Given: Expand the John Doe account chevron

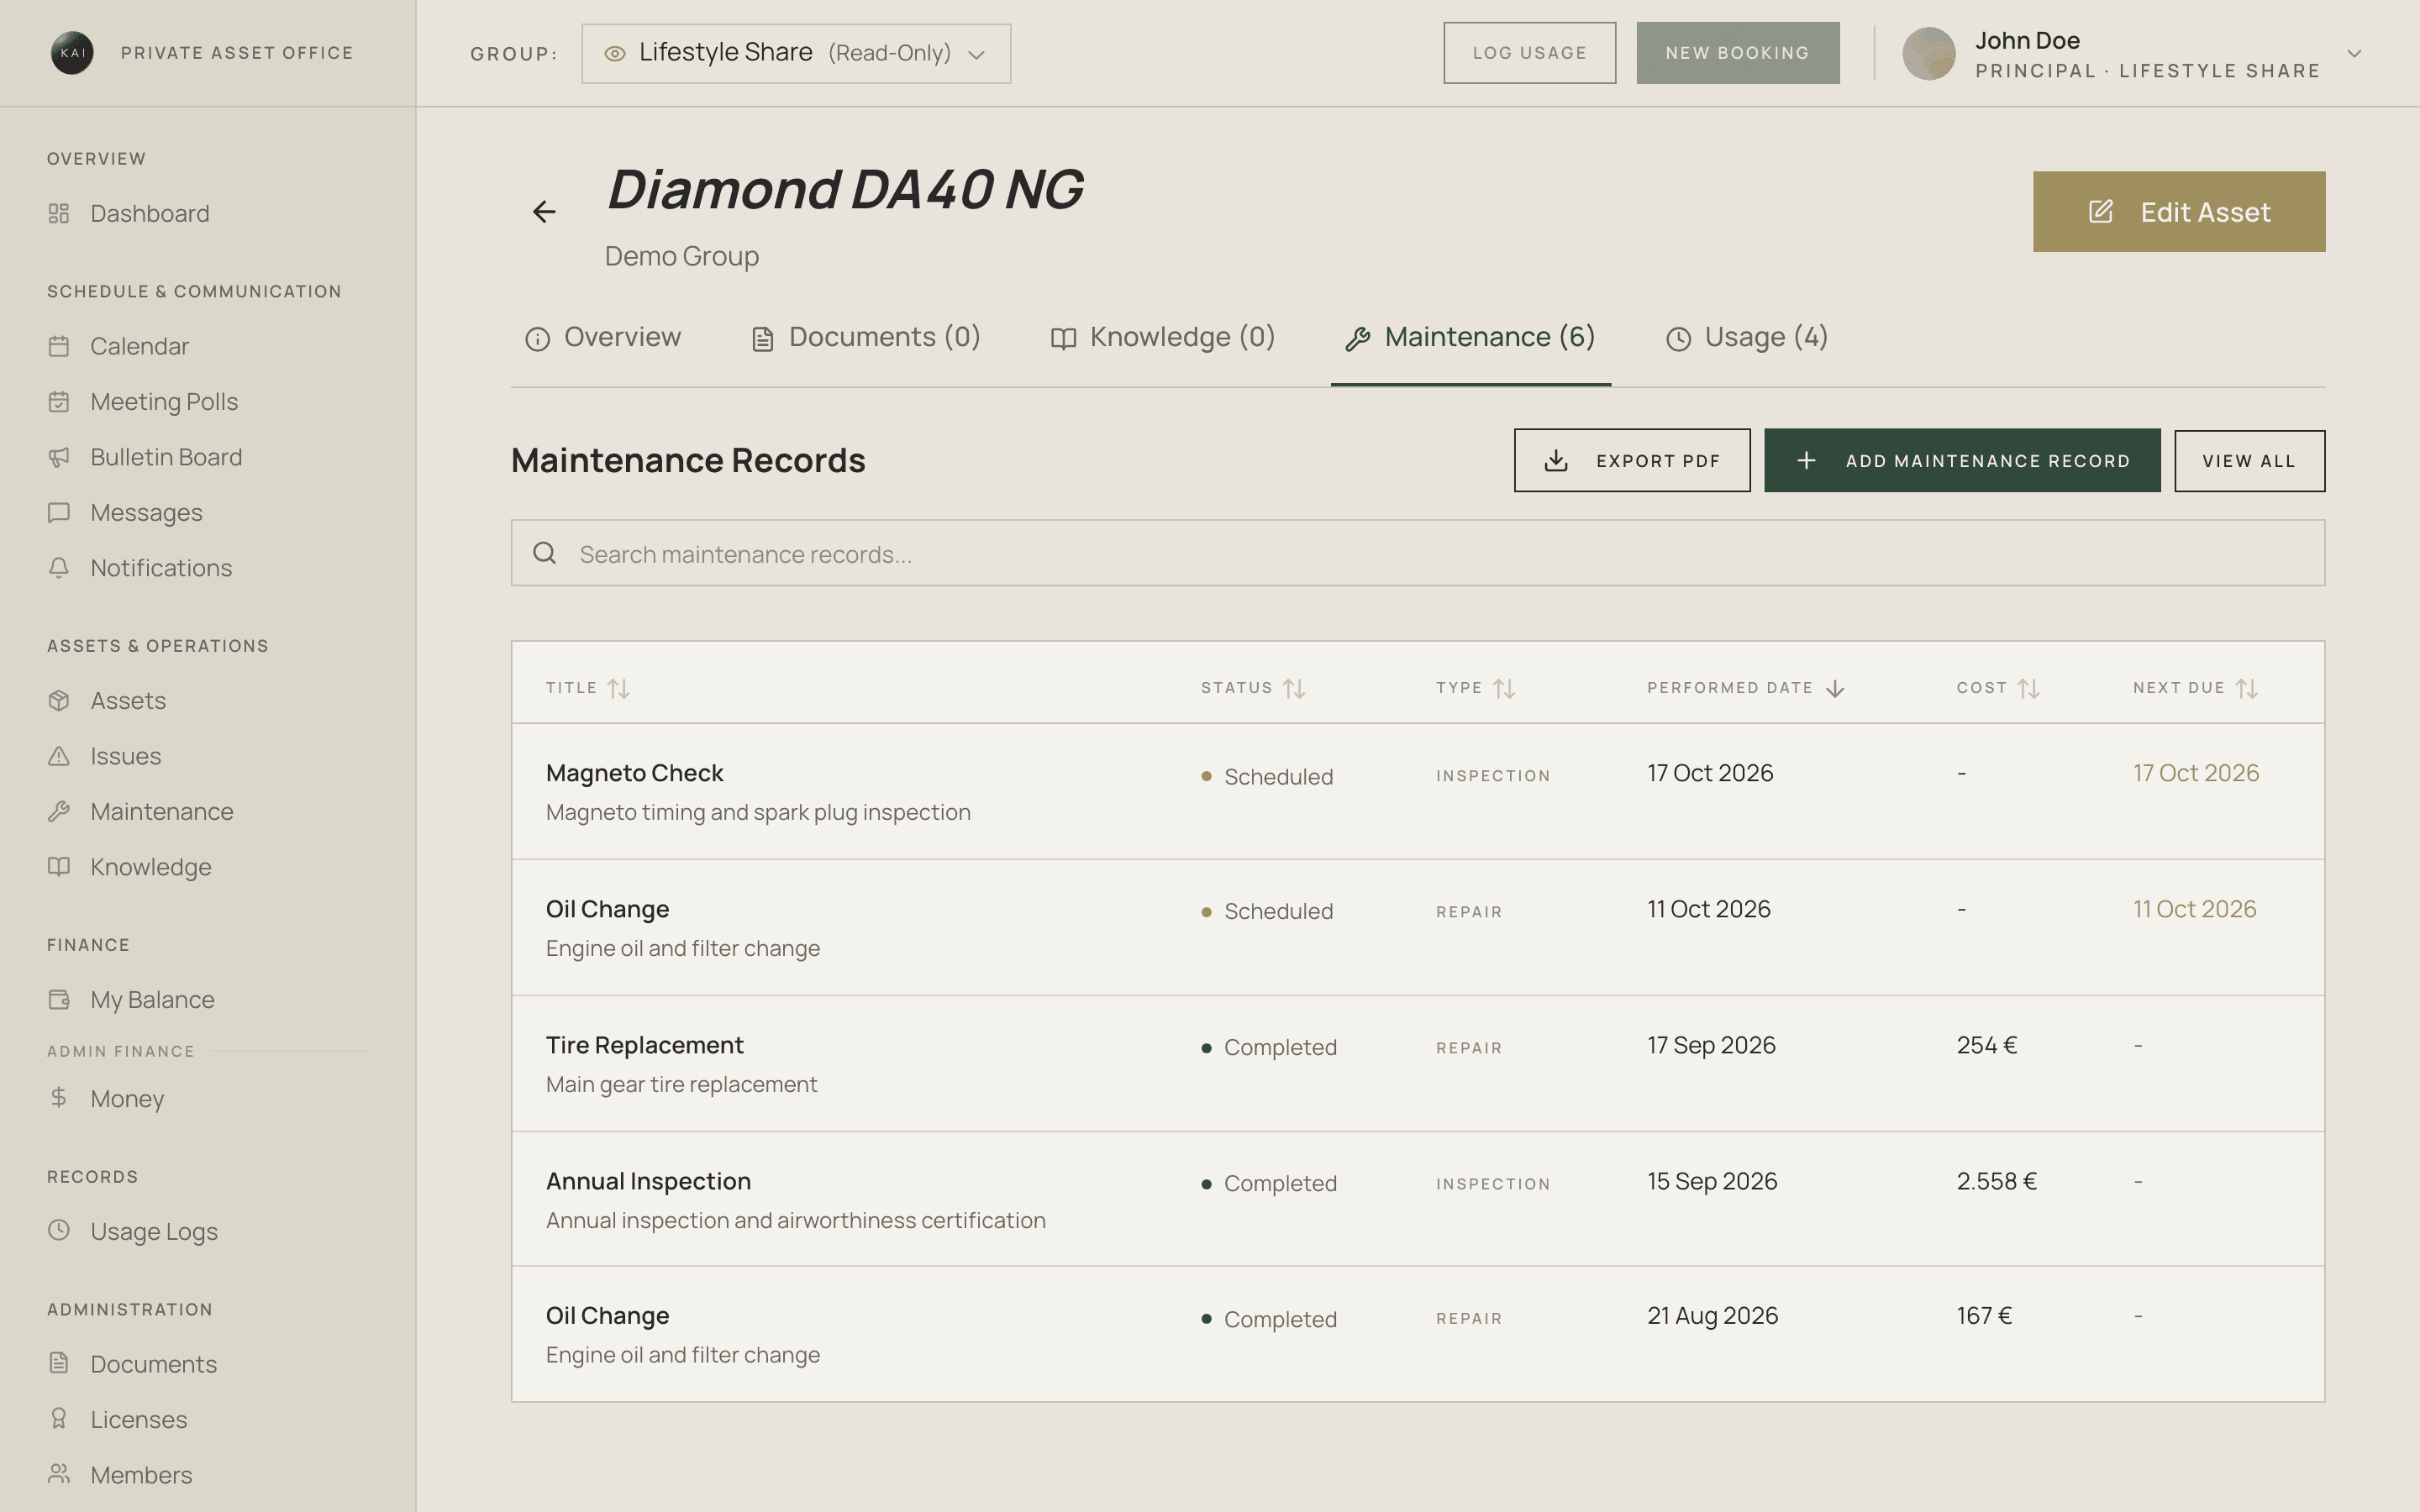Looking at the screenshot, I should [x=2354, y=54].
